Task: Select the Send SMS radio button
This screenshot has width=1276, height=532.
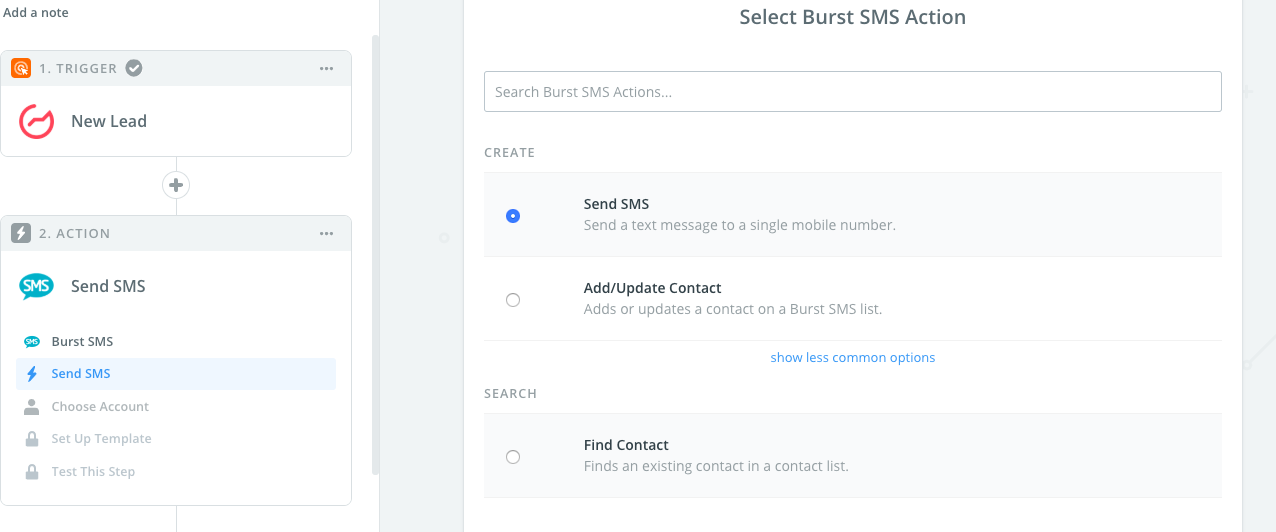Action: coord(513,215)
